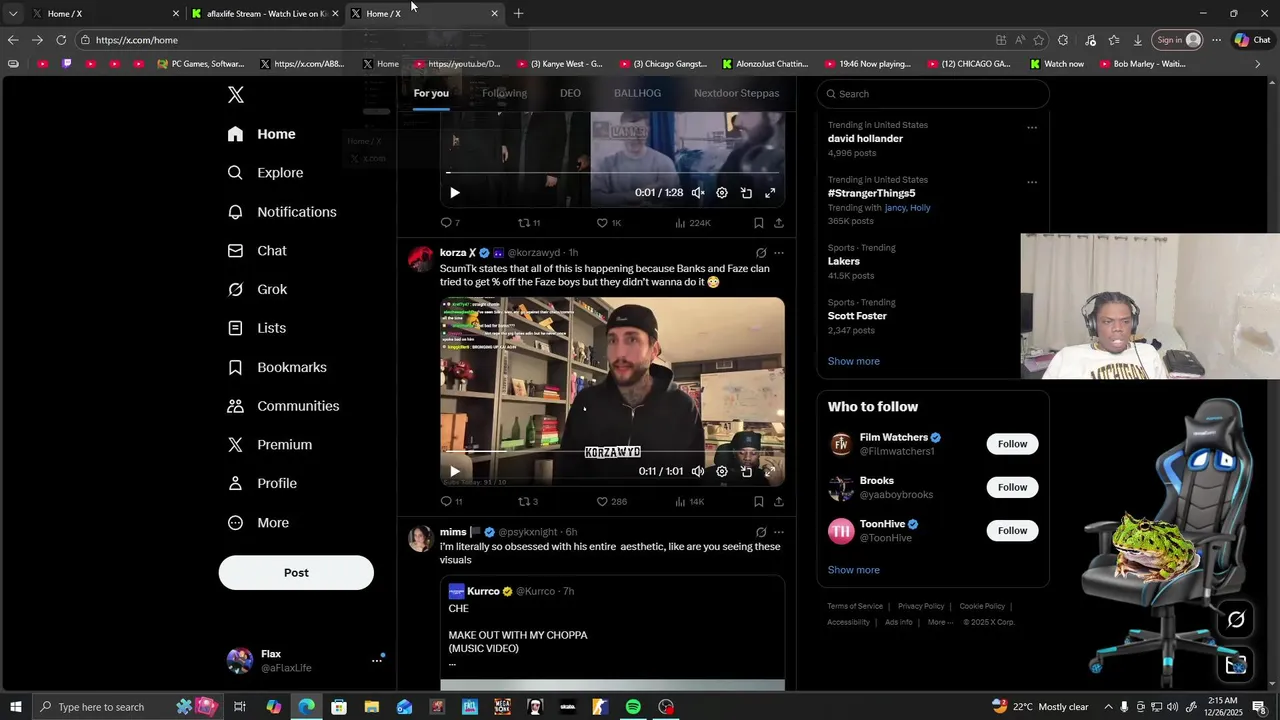Viewport: 1280px width, 720px height.
Task: Click the white Post button
Action: point(296,573)
